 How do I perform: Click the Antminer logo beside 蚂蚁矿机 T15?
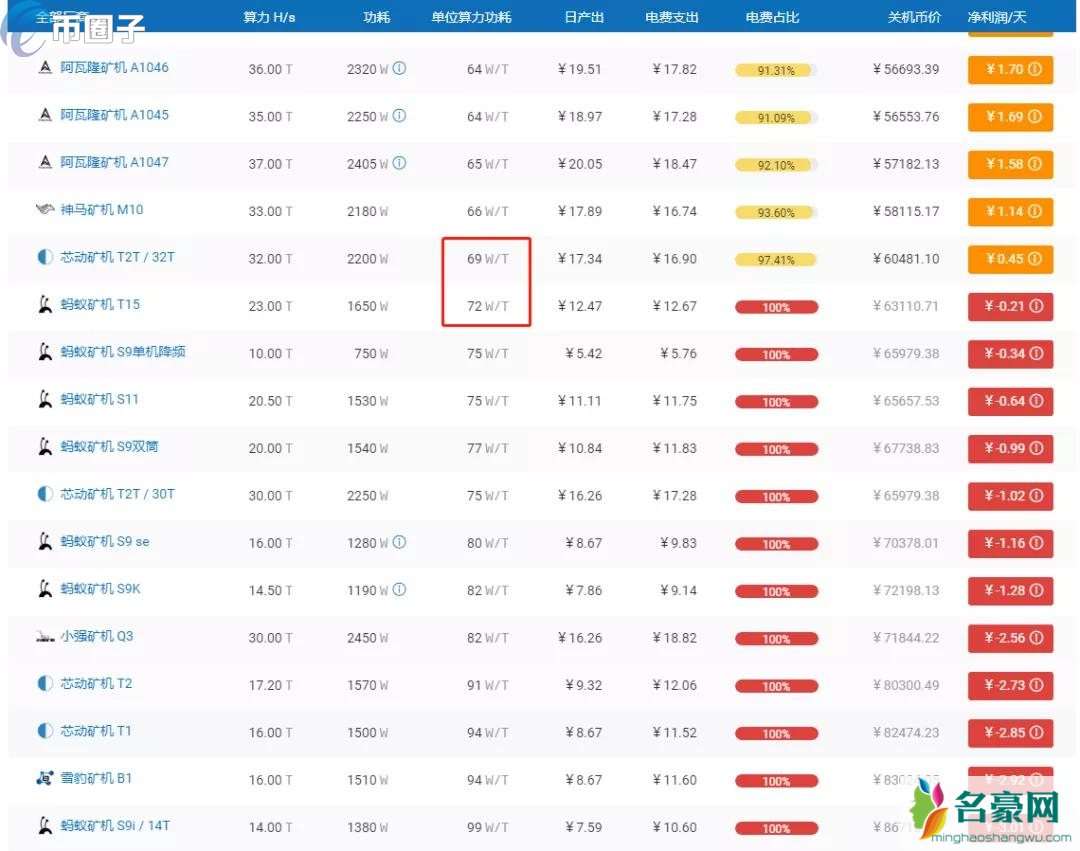click(45, 304)
